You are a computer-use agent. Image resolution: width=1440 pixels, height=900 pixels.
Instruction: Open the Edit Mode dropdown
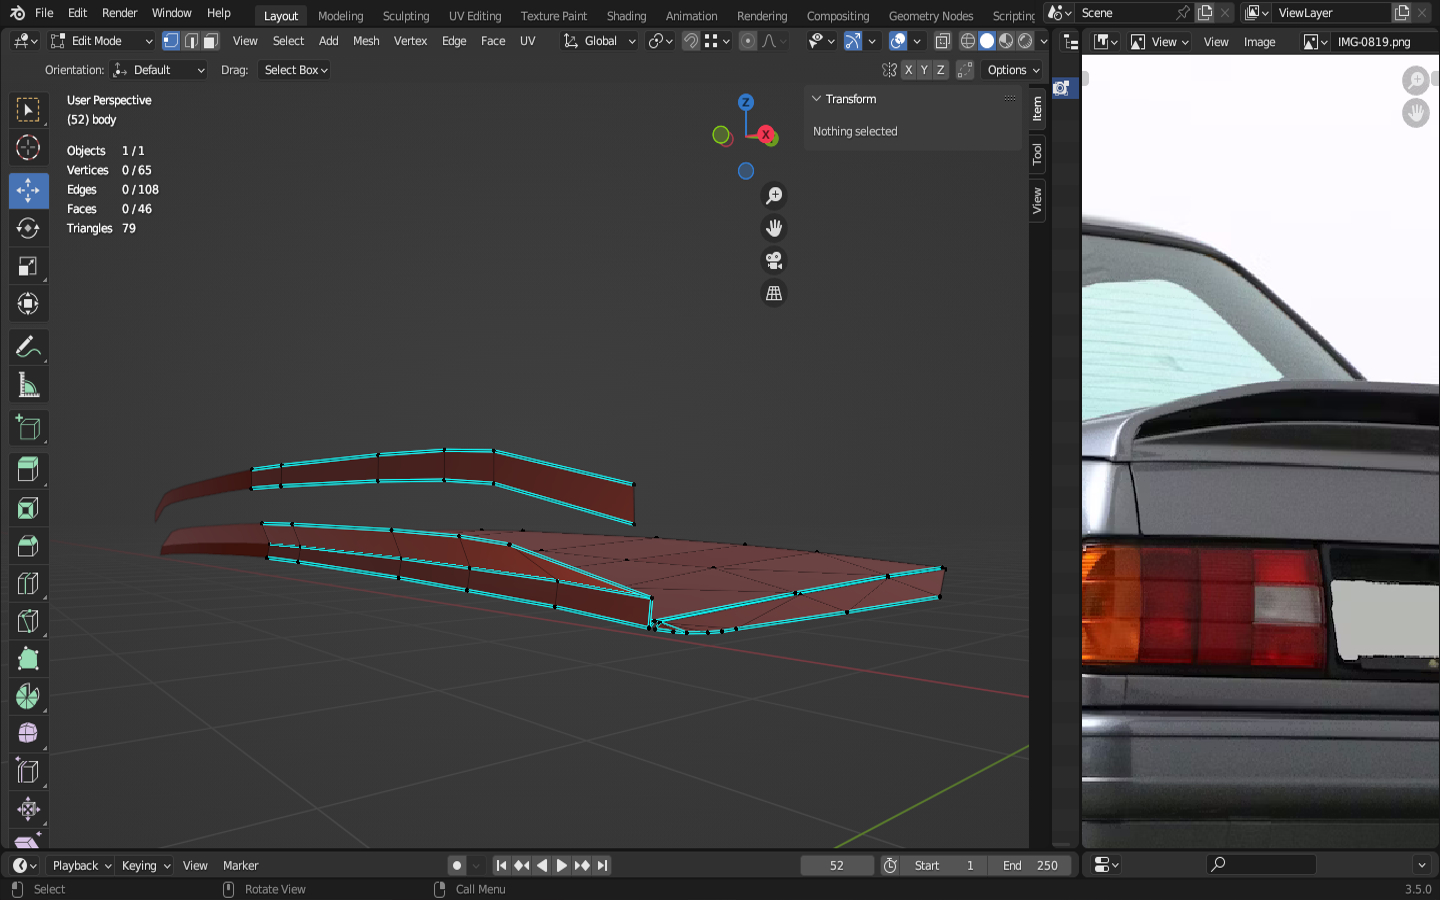pos(101,41)
